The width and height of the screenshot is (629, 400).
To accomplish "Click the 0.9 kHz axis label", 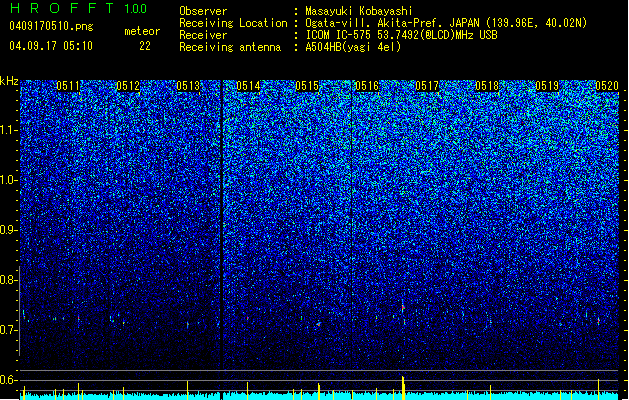I will pyautogui.click(x=9, y=230).
